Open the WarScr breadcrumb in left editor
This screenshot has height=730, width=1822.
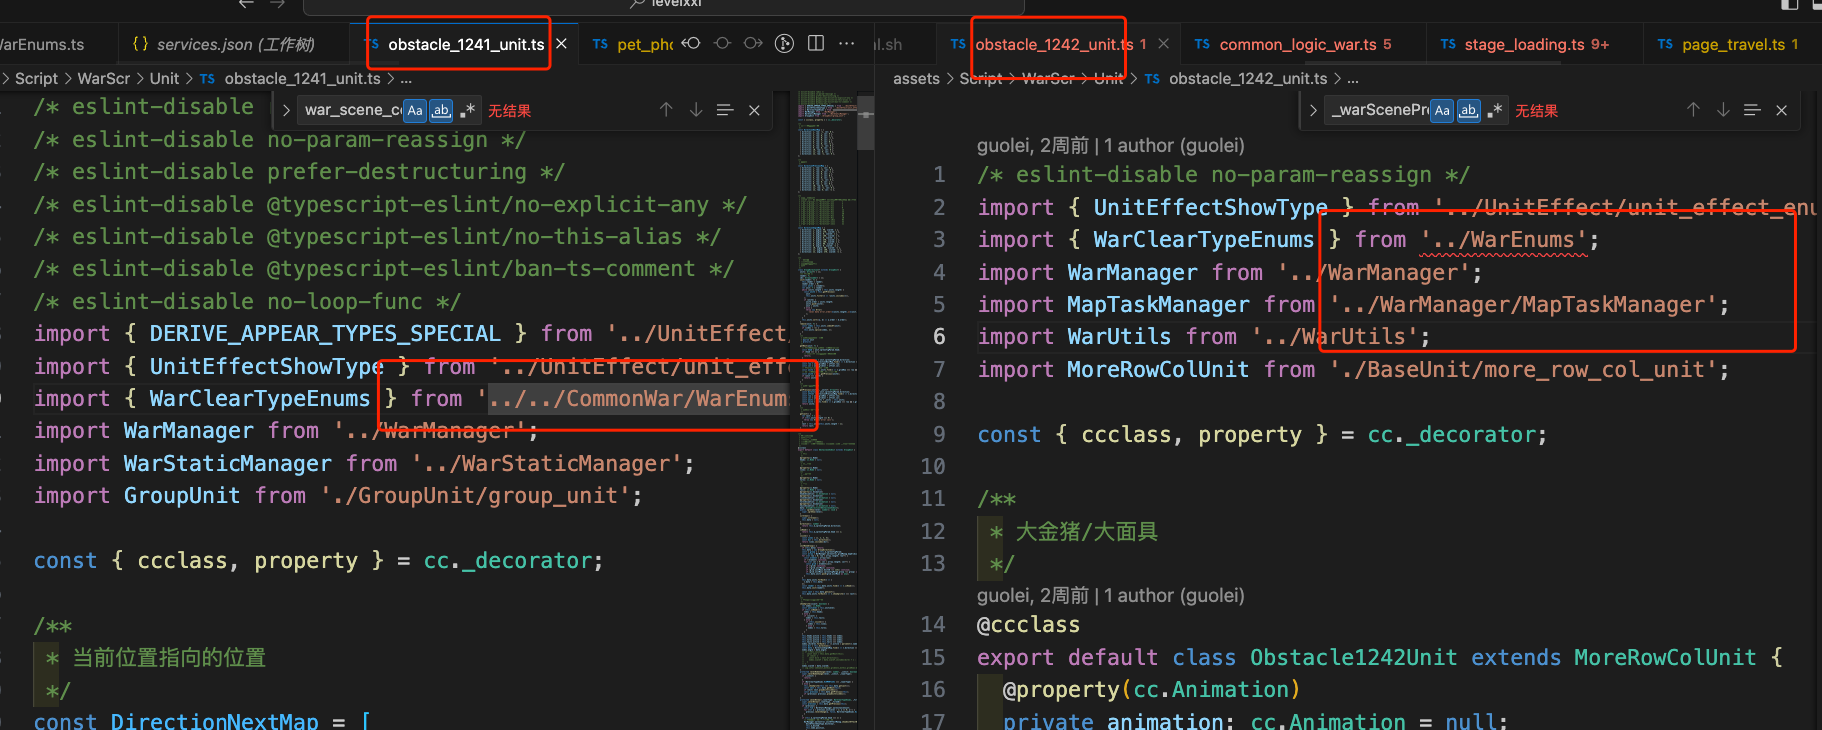[104, 78]
